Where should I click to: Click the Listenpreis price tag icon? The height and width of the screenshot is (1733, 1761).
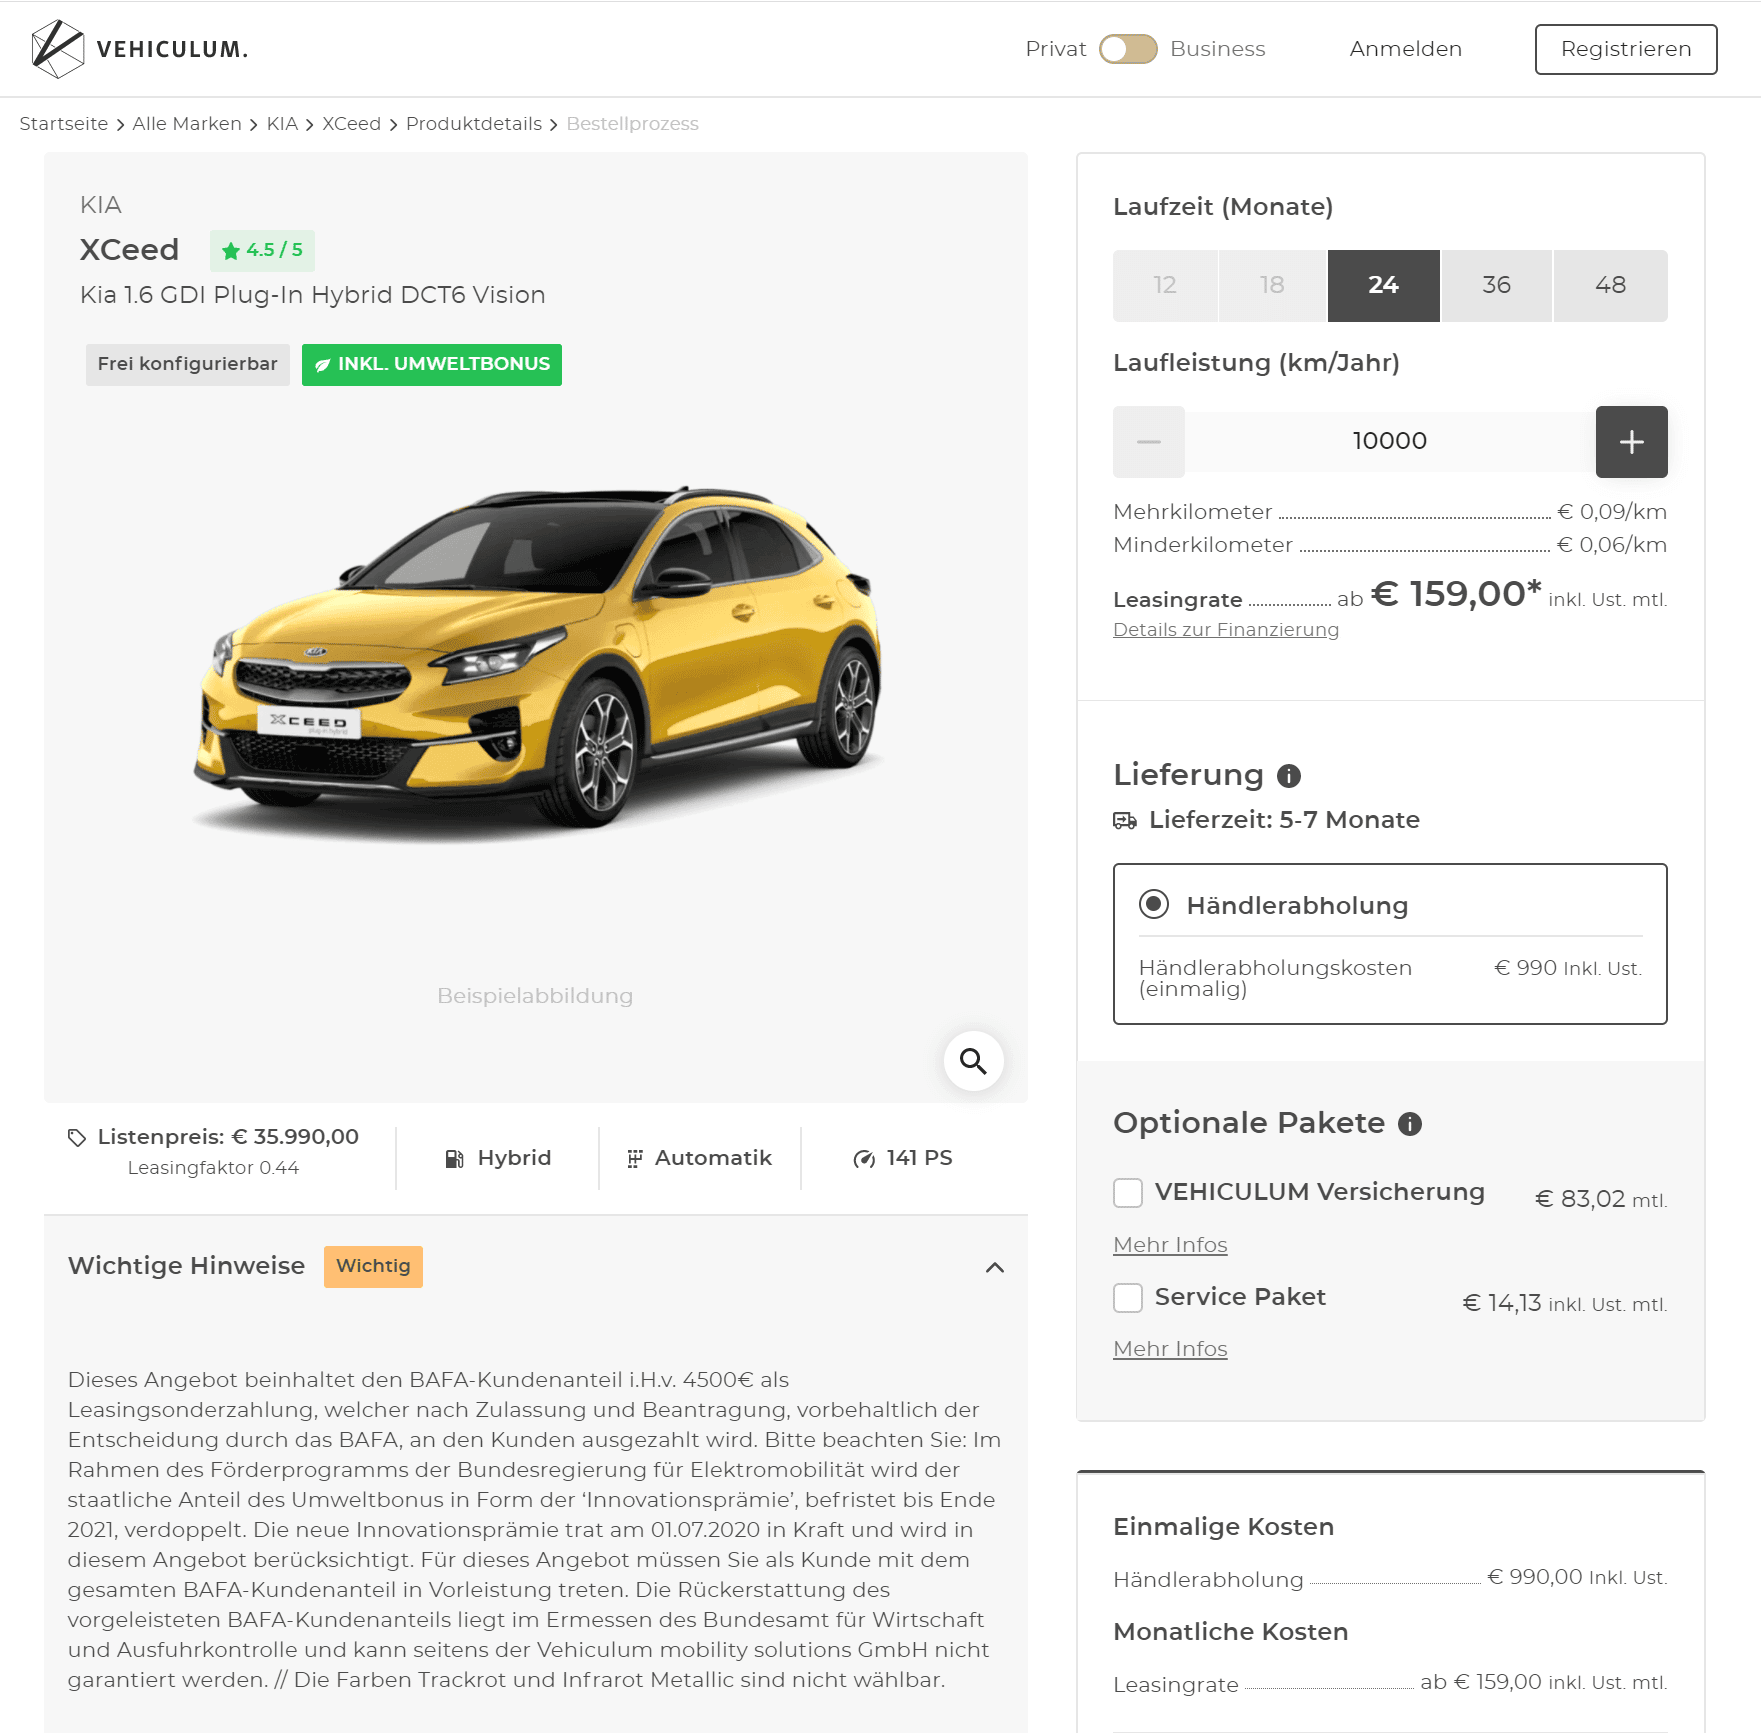click(x=77, y=1138)
